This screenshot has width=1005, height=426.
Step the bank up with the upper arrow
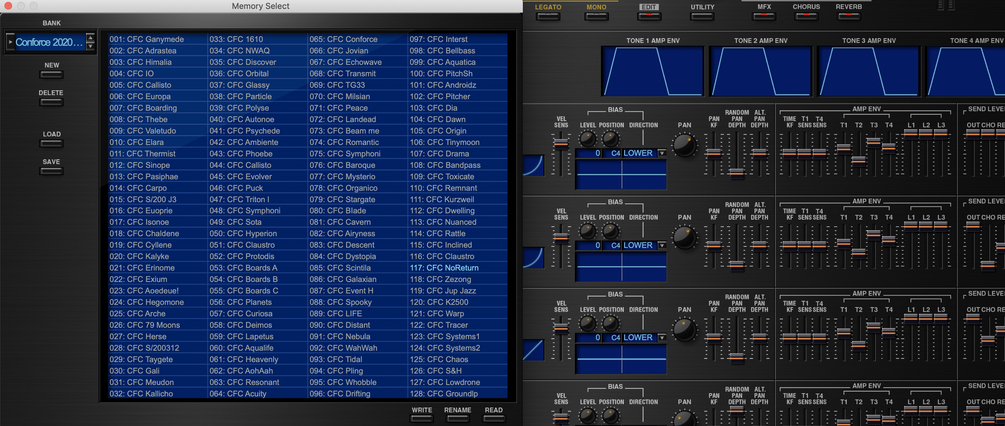[x=90, y=38]
